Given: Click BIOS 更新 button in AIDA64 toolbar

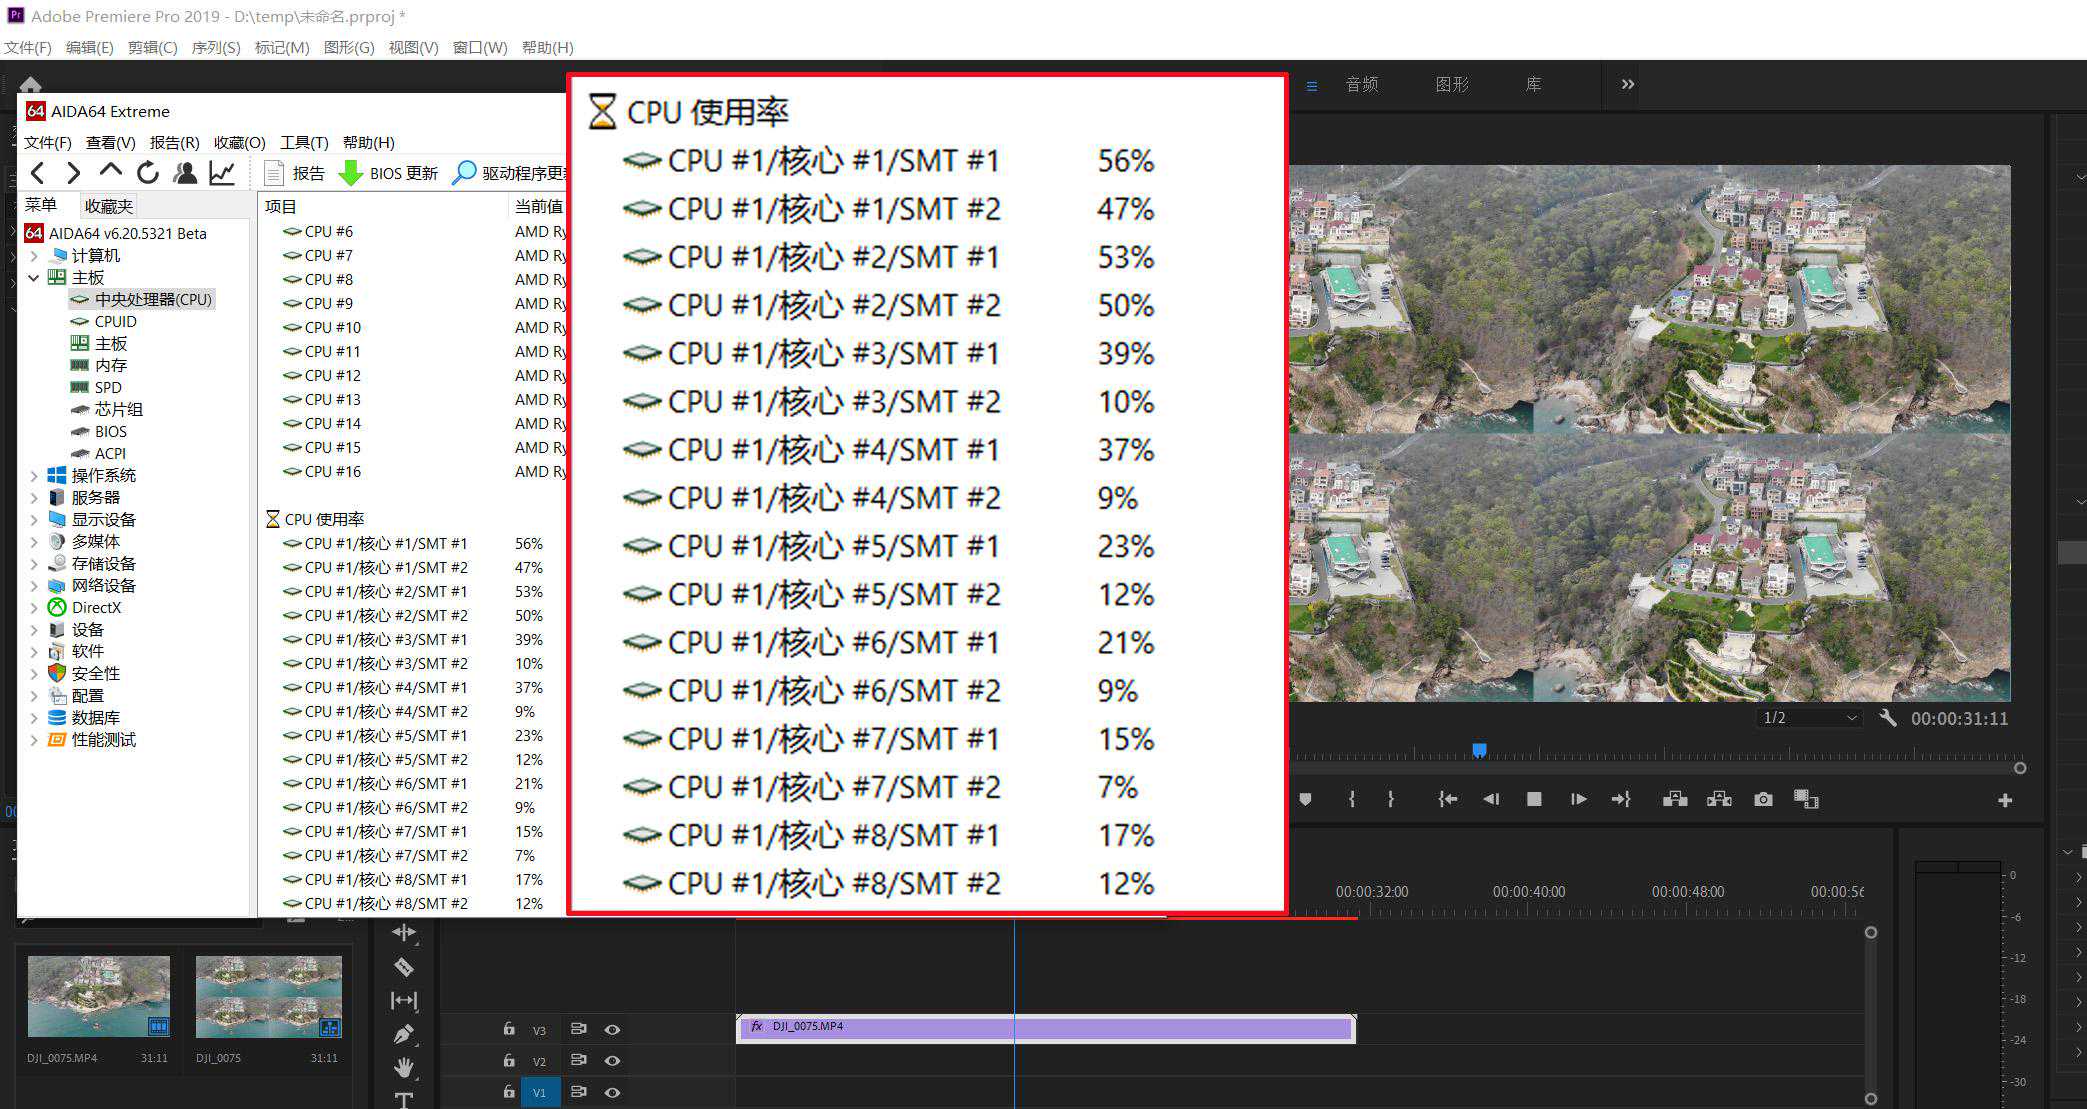Looking at the screenshot, I should tap(389, 173).
